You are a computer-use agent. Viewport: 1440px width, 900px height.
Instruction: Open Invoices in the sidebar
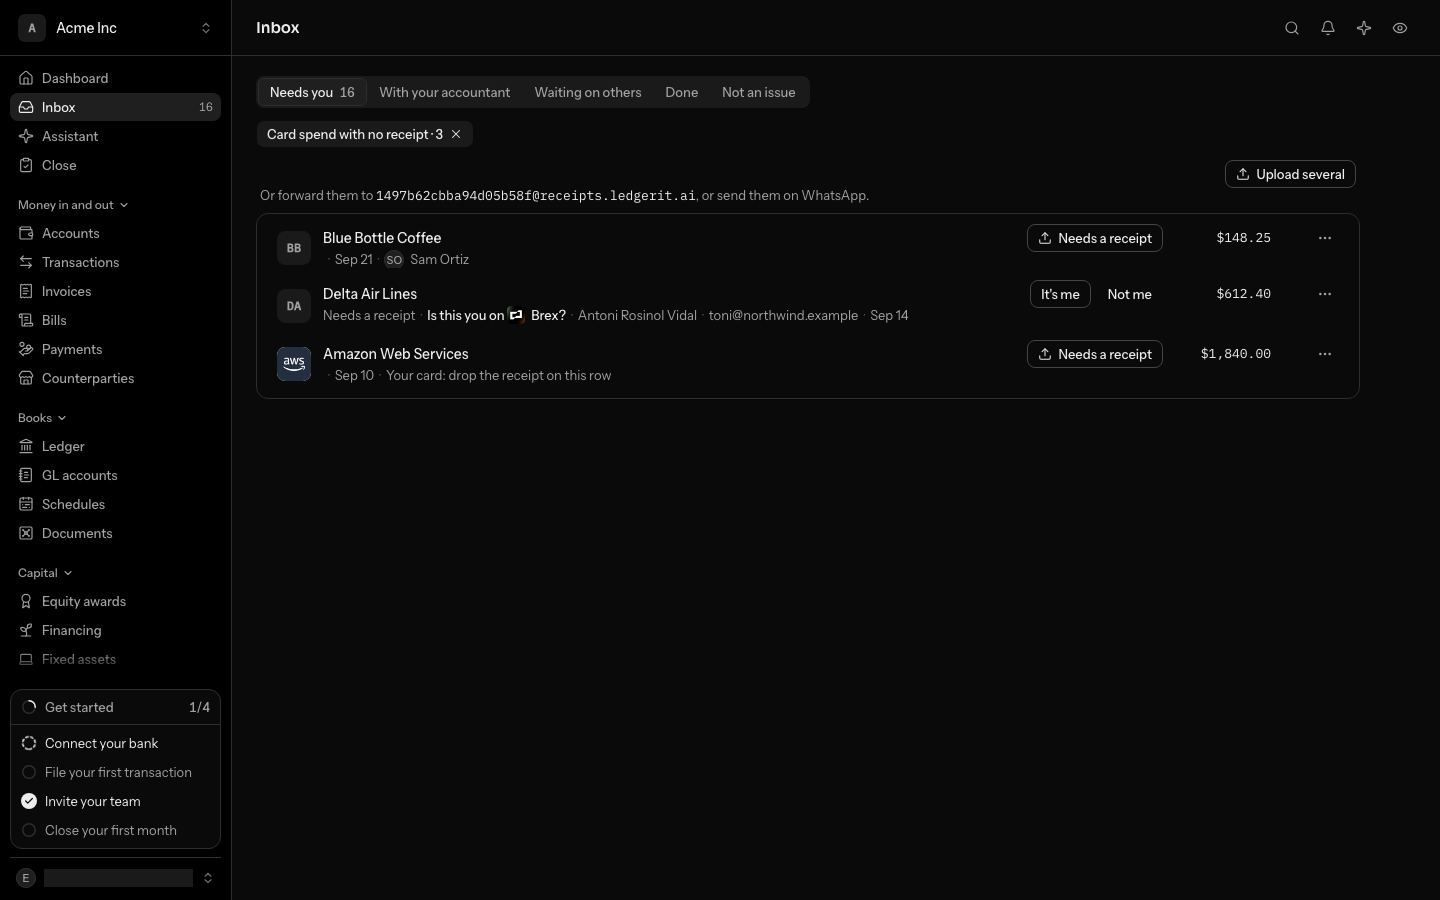coord(115,291)
